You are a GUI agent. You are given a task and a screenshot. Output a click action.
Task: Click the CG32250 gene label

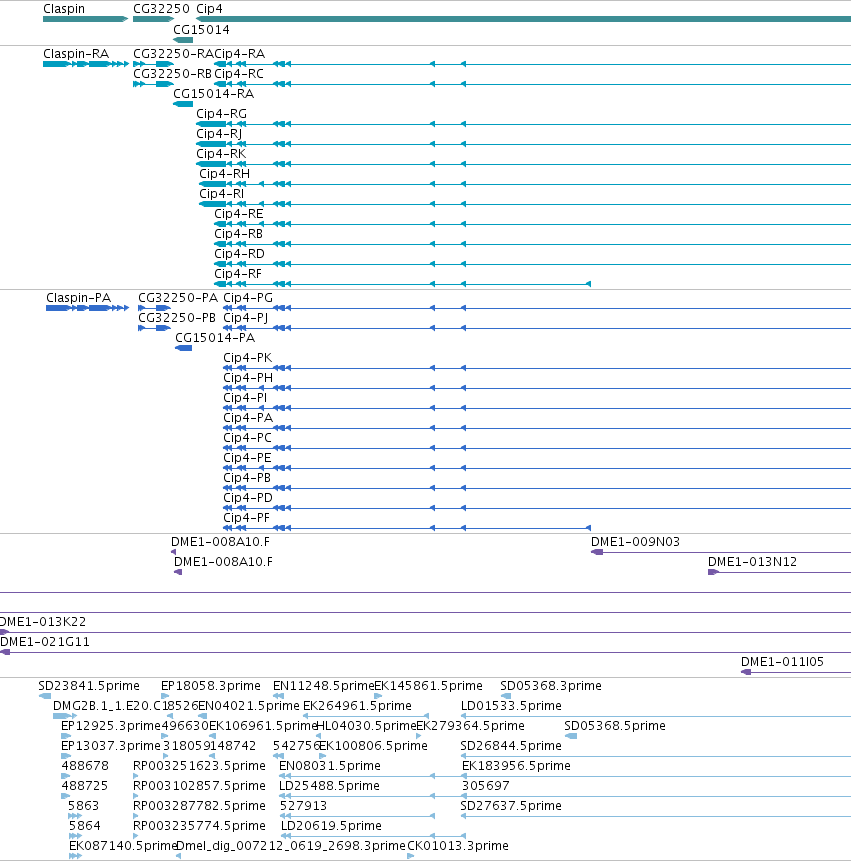161,9
